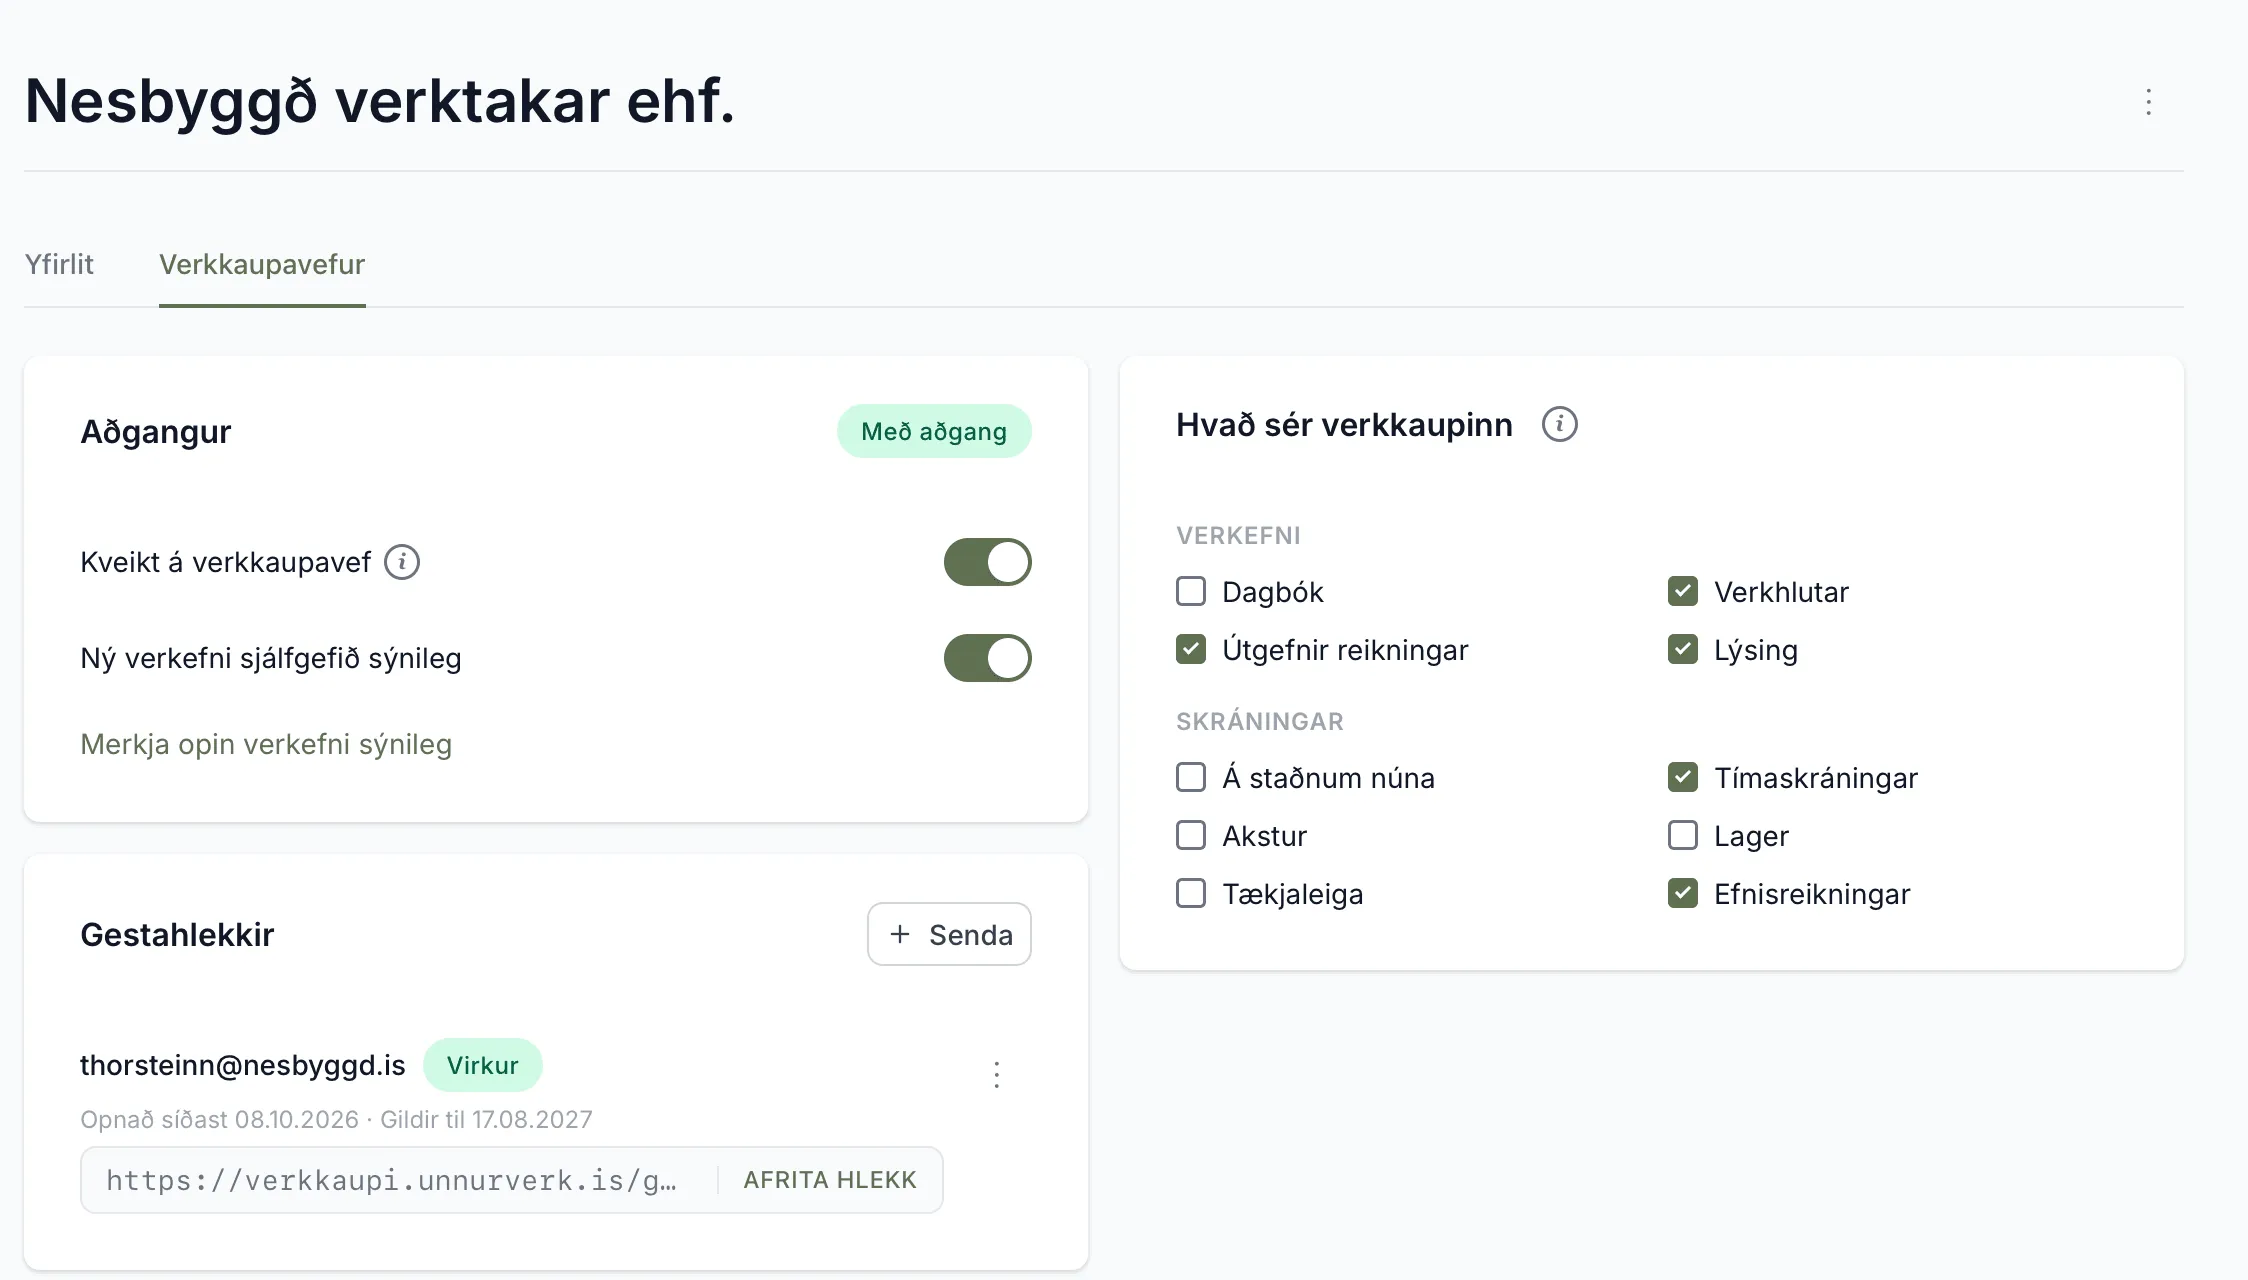Click the Gestahlekkir heading
Image resolution: width=2248 pixels, height=1280 pixels.
177,934
